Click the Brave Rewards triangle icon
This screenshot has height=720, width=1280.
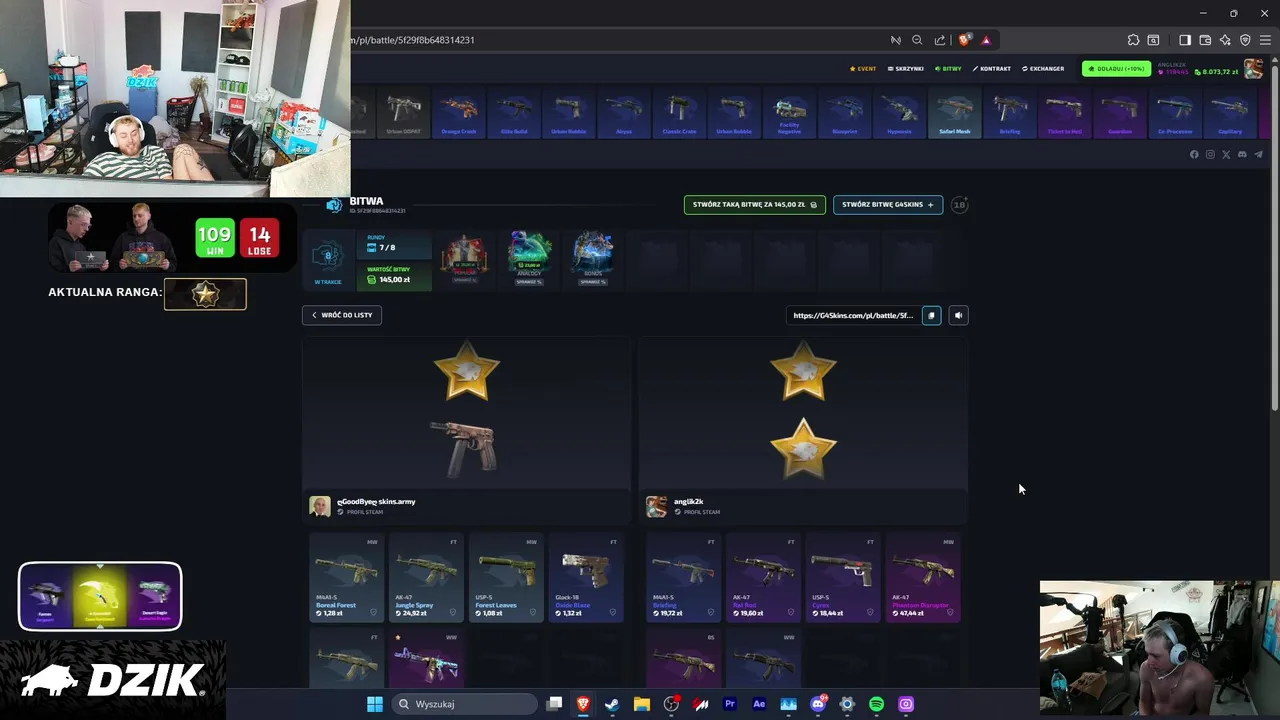click(986, 40)
